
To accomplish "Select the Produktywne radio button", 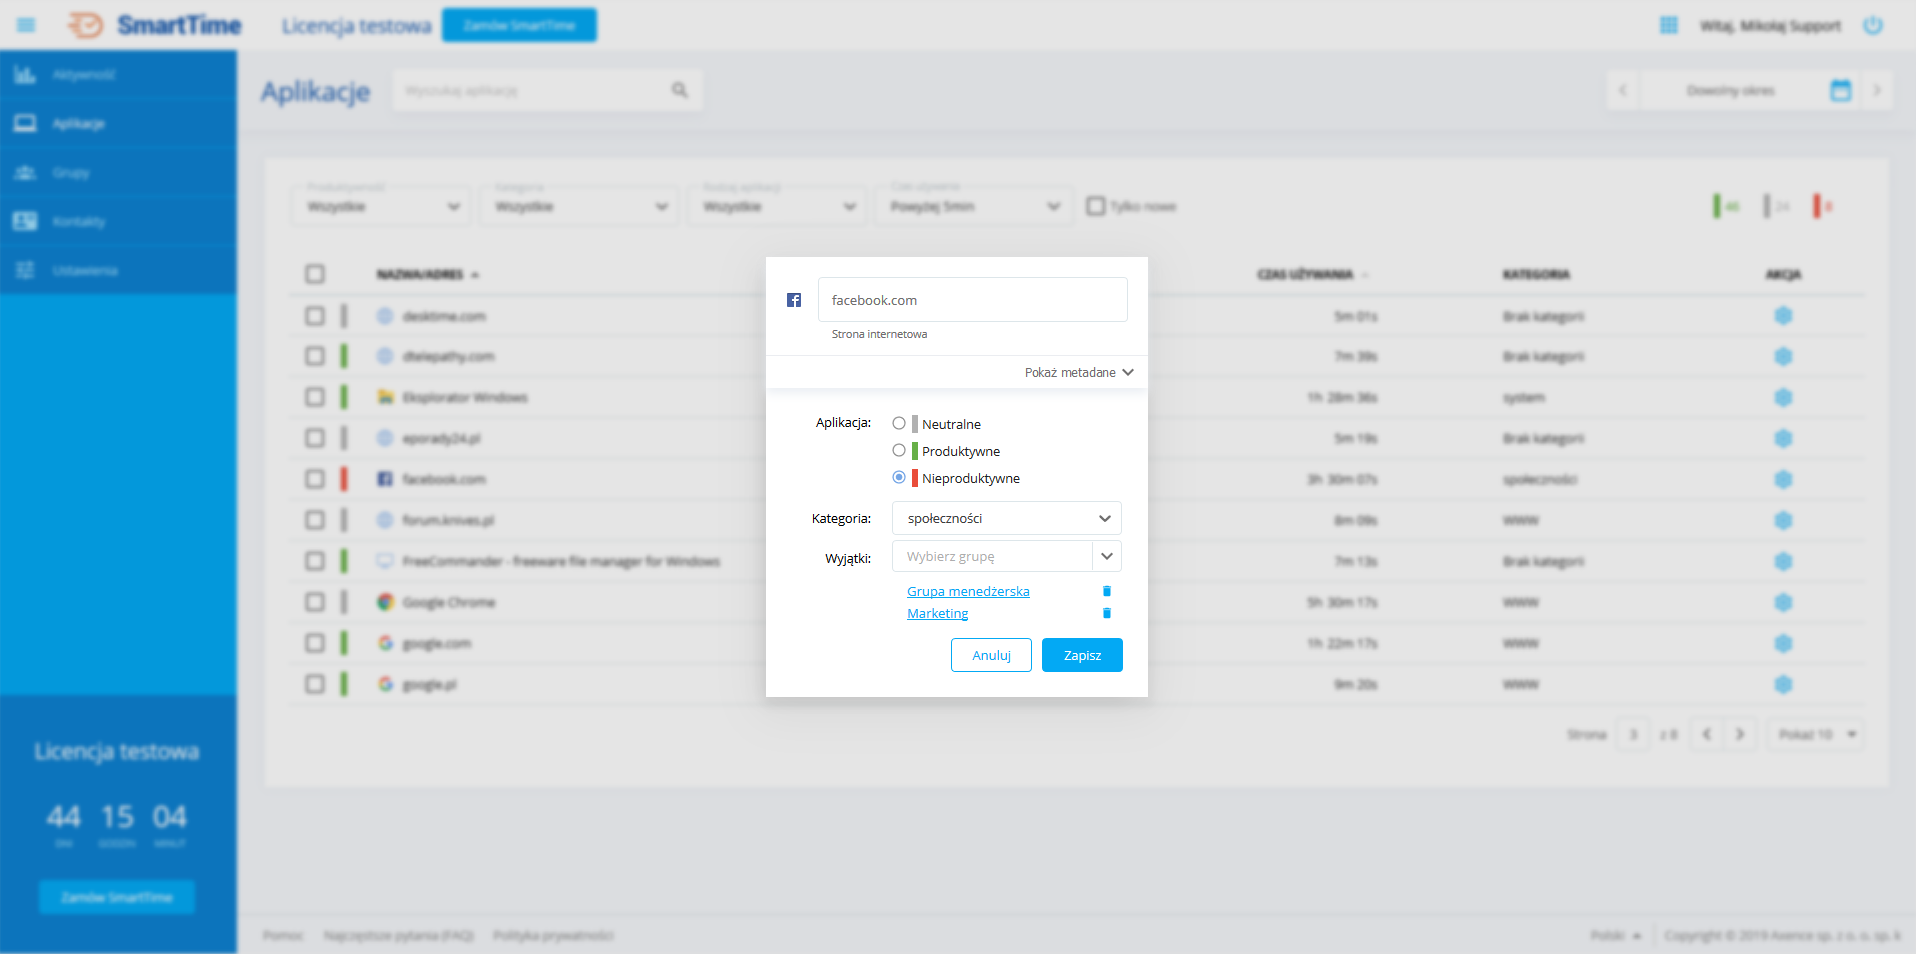I will click(898, 450).
